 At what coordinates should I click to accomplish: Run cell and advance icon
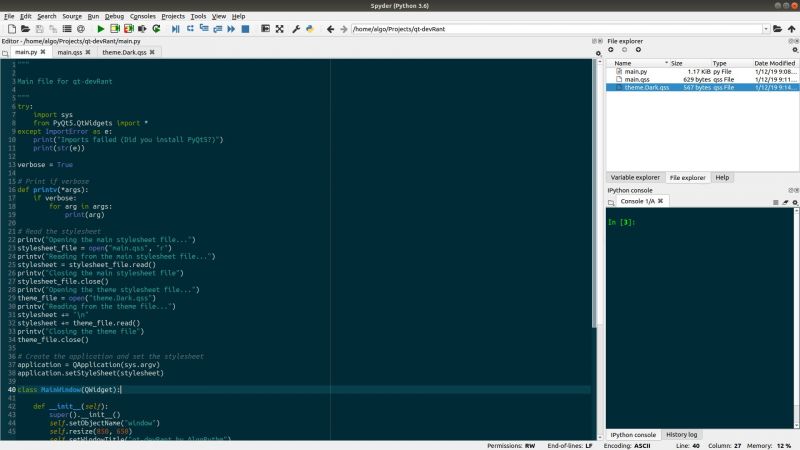129,29
